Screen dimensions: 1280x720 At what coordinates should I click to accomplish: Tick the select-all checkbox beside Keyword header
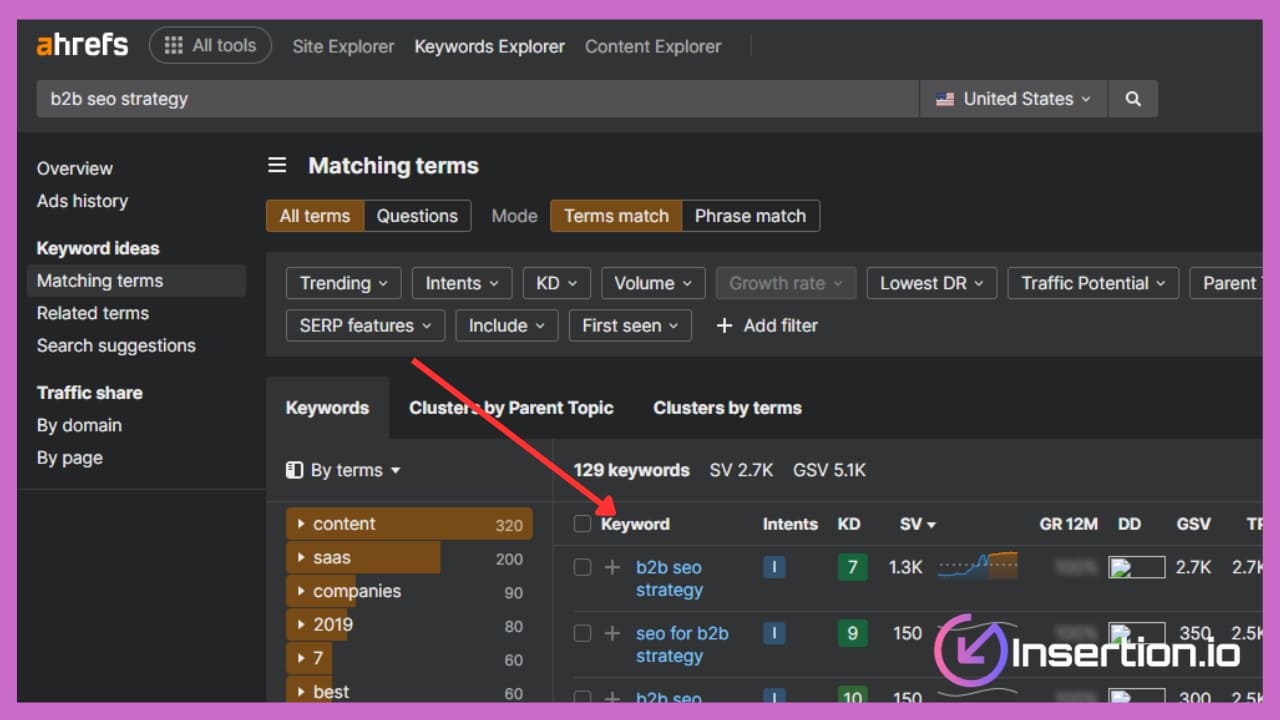[x=582, y=524]
